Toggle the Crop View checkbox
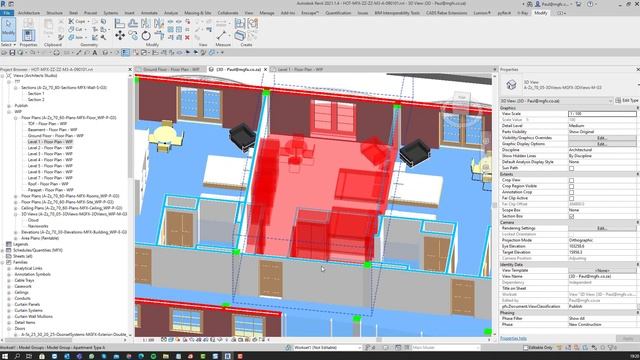Viewport: 640px width, 360px height. [571, 180]
